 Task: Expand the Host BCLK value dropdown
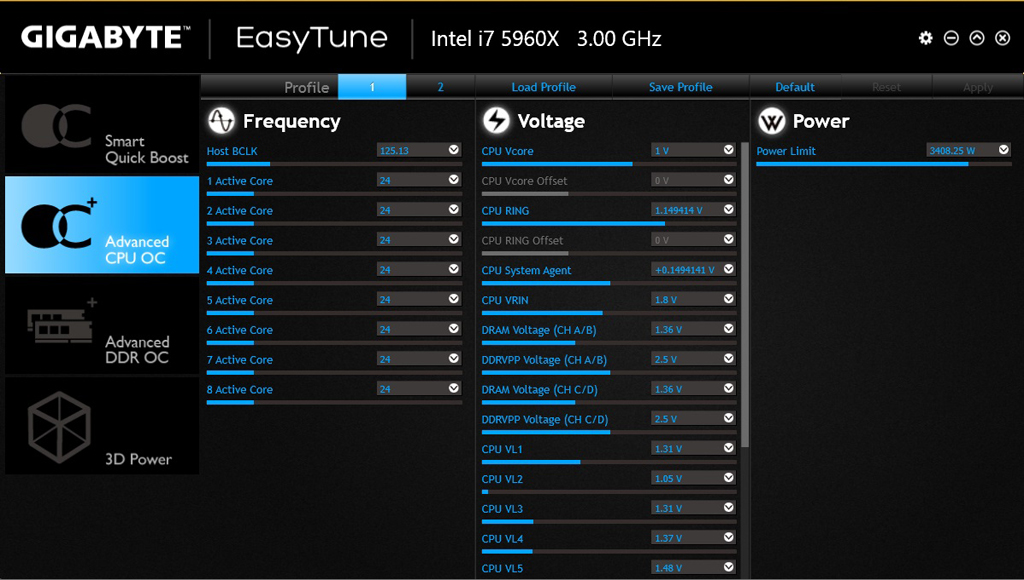click(454, 150)
